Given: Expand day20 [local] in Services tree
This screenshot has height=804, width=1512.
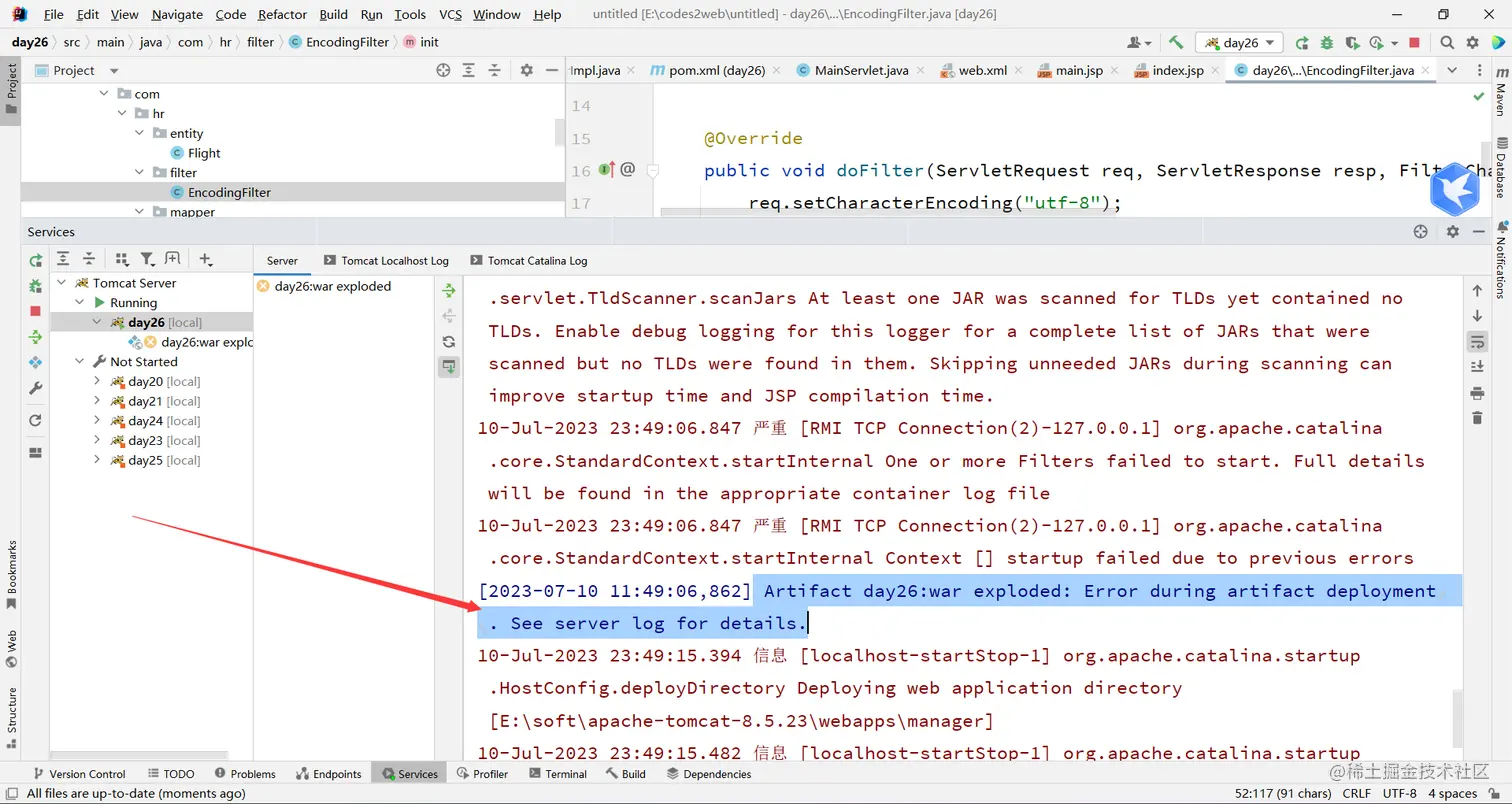Looking at the screenshot, I should 97,381.
